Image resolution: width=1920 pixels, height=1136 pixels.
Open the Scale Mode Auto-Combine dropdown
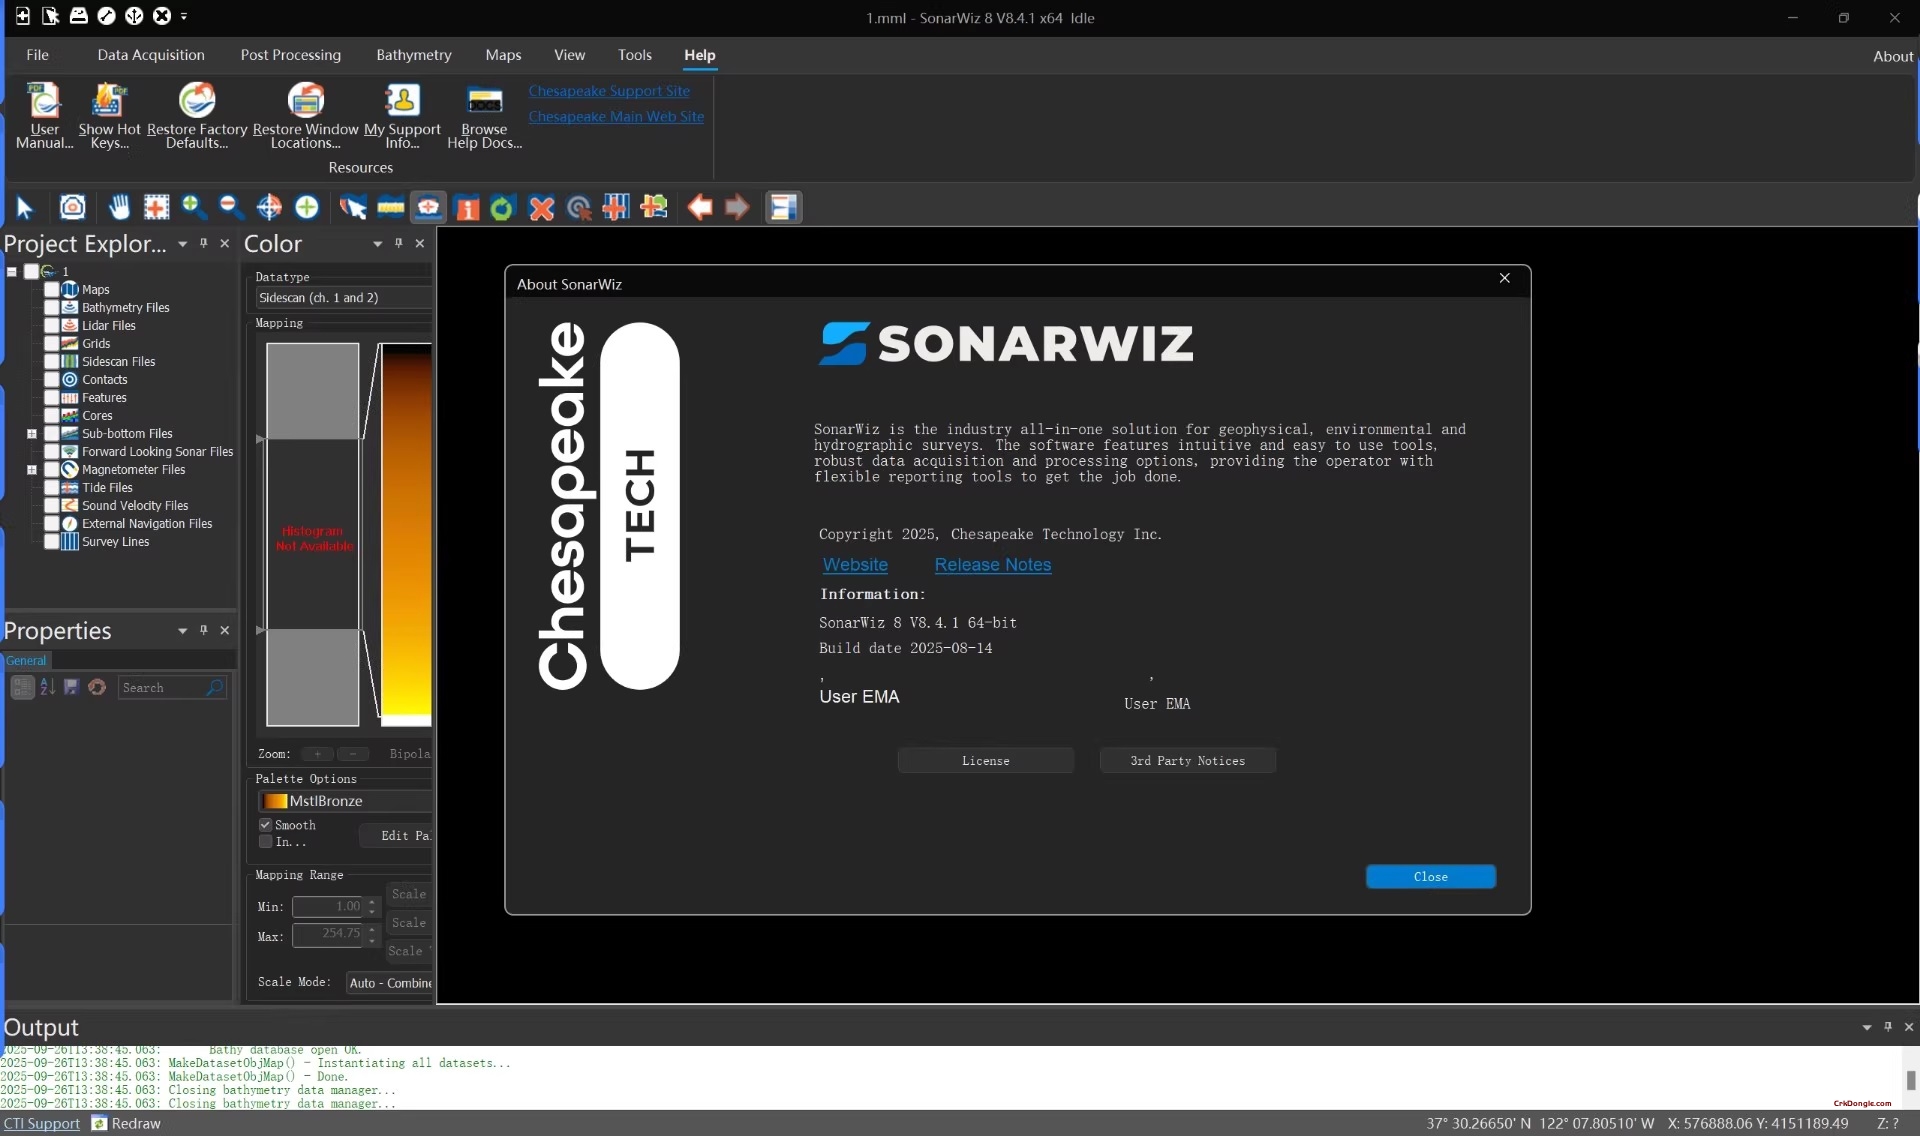pyautogui.click(x=390, y=982)
